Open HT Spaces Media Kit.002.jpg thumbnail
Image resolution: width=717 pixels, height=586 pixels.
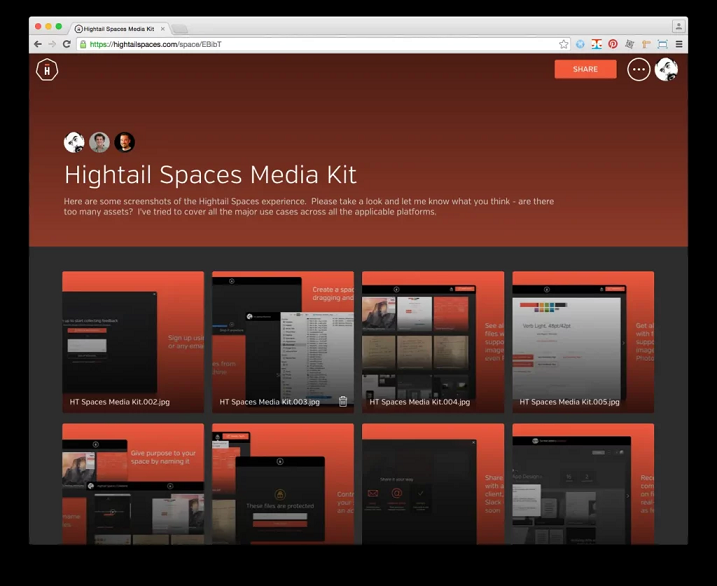click(133, 340)
